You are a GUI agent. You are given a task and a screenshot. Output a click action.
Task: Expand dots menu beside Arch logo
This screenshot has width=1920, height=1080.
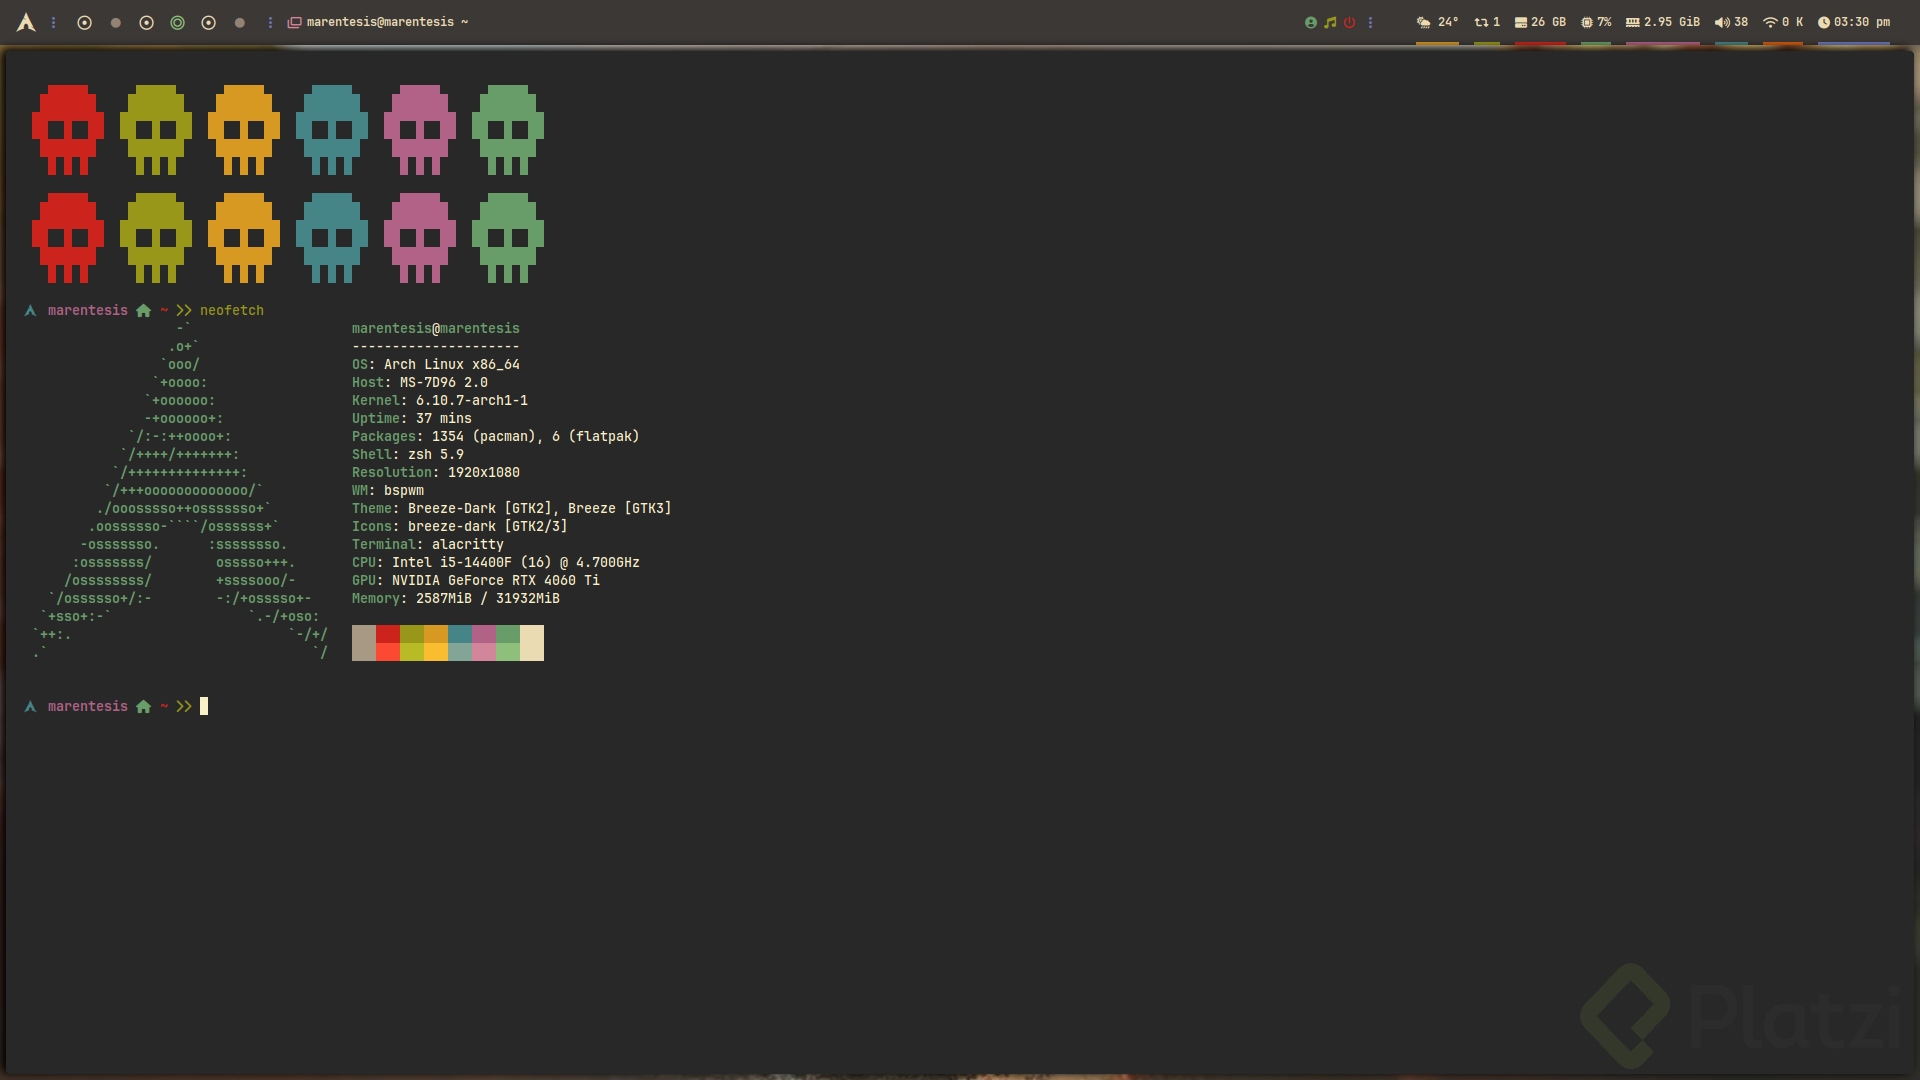point(54,22)
